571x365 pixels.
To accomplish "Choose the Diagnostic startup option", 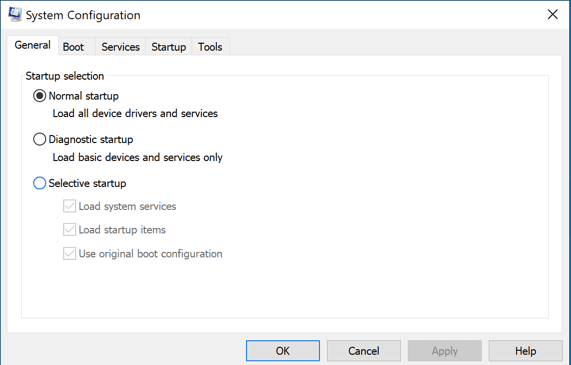I will point(39,139).
